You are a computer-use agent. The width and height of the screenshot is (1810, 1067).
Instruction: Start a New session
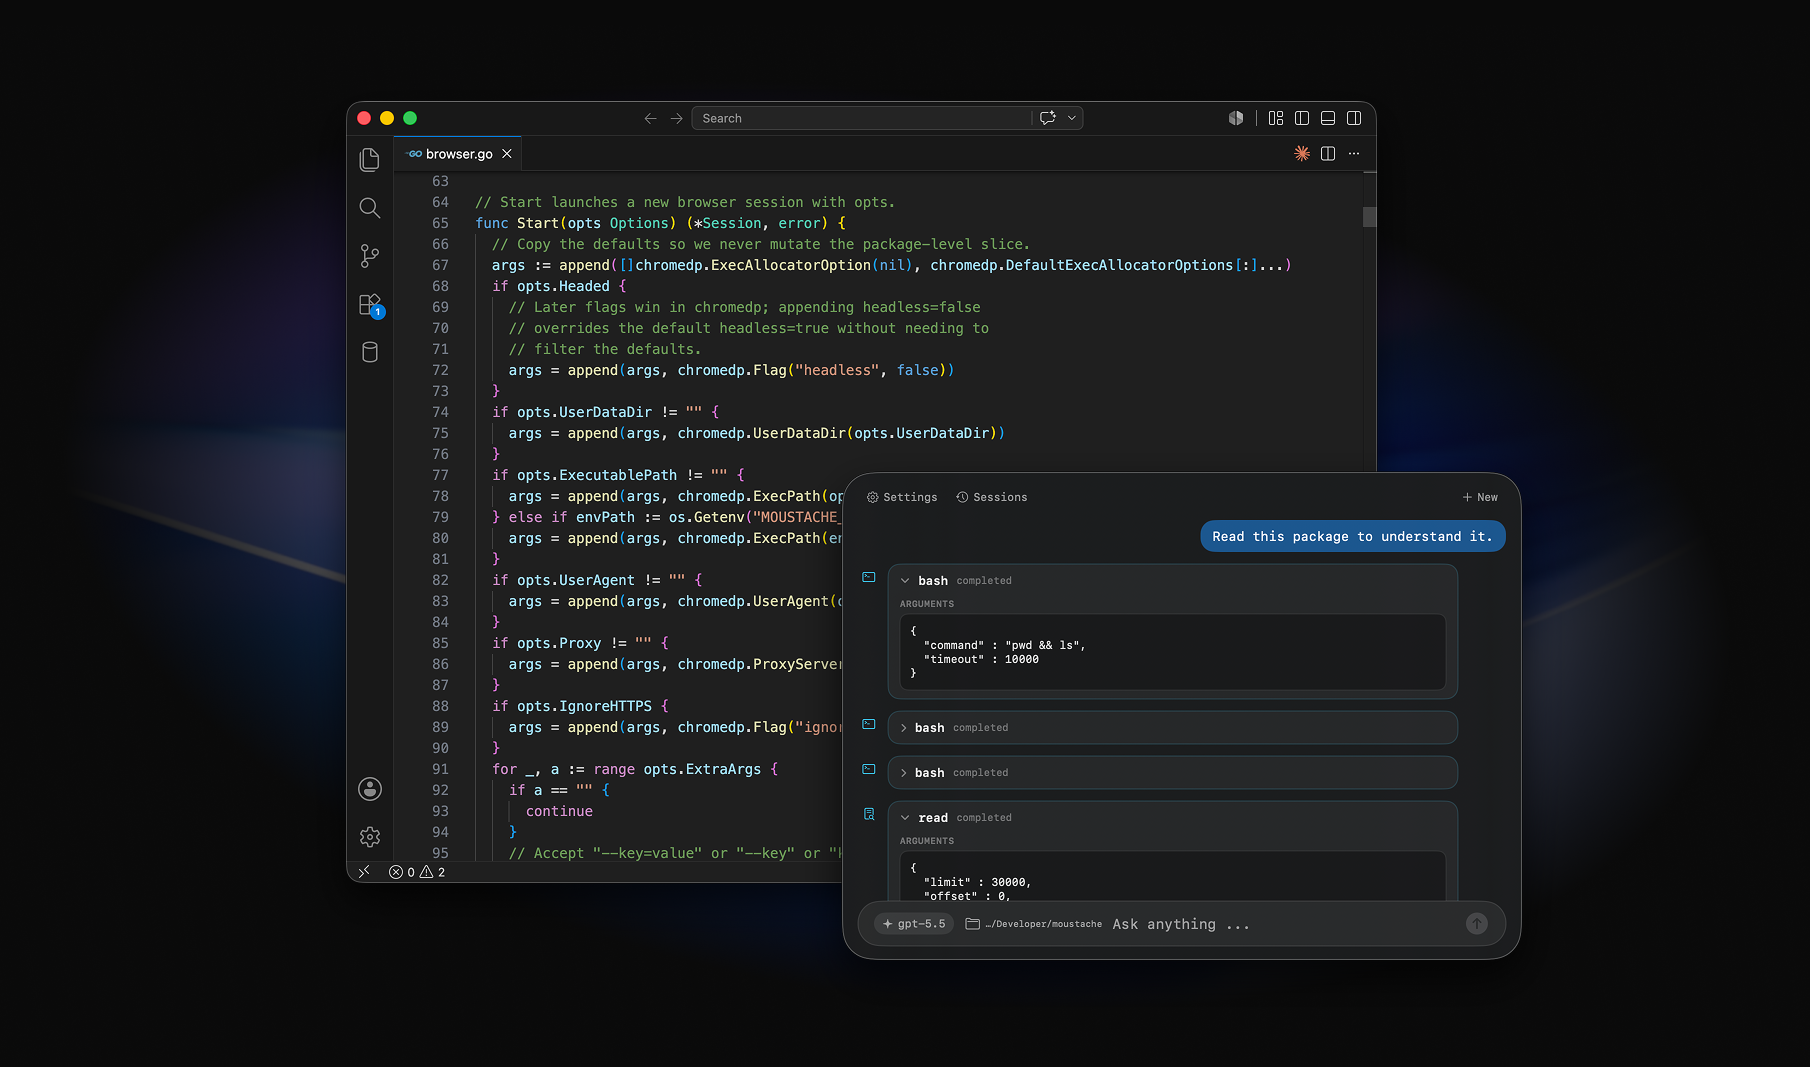1480,497
